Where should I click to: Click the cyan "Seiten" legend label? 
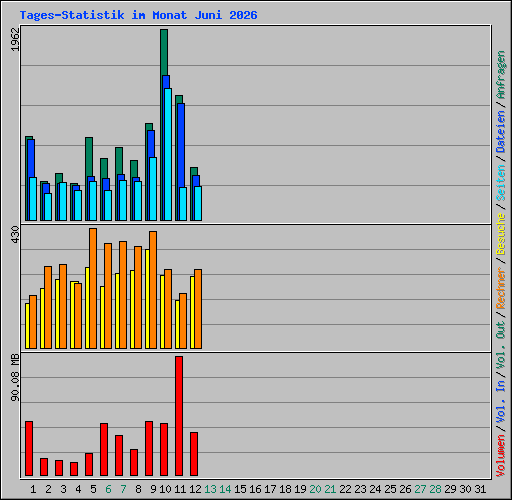501,183
